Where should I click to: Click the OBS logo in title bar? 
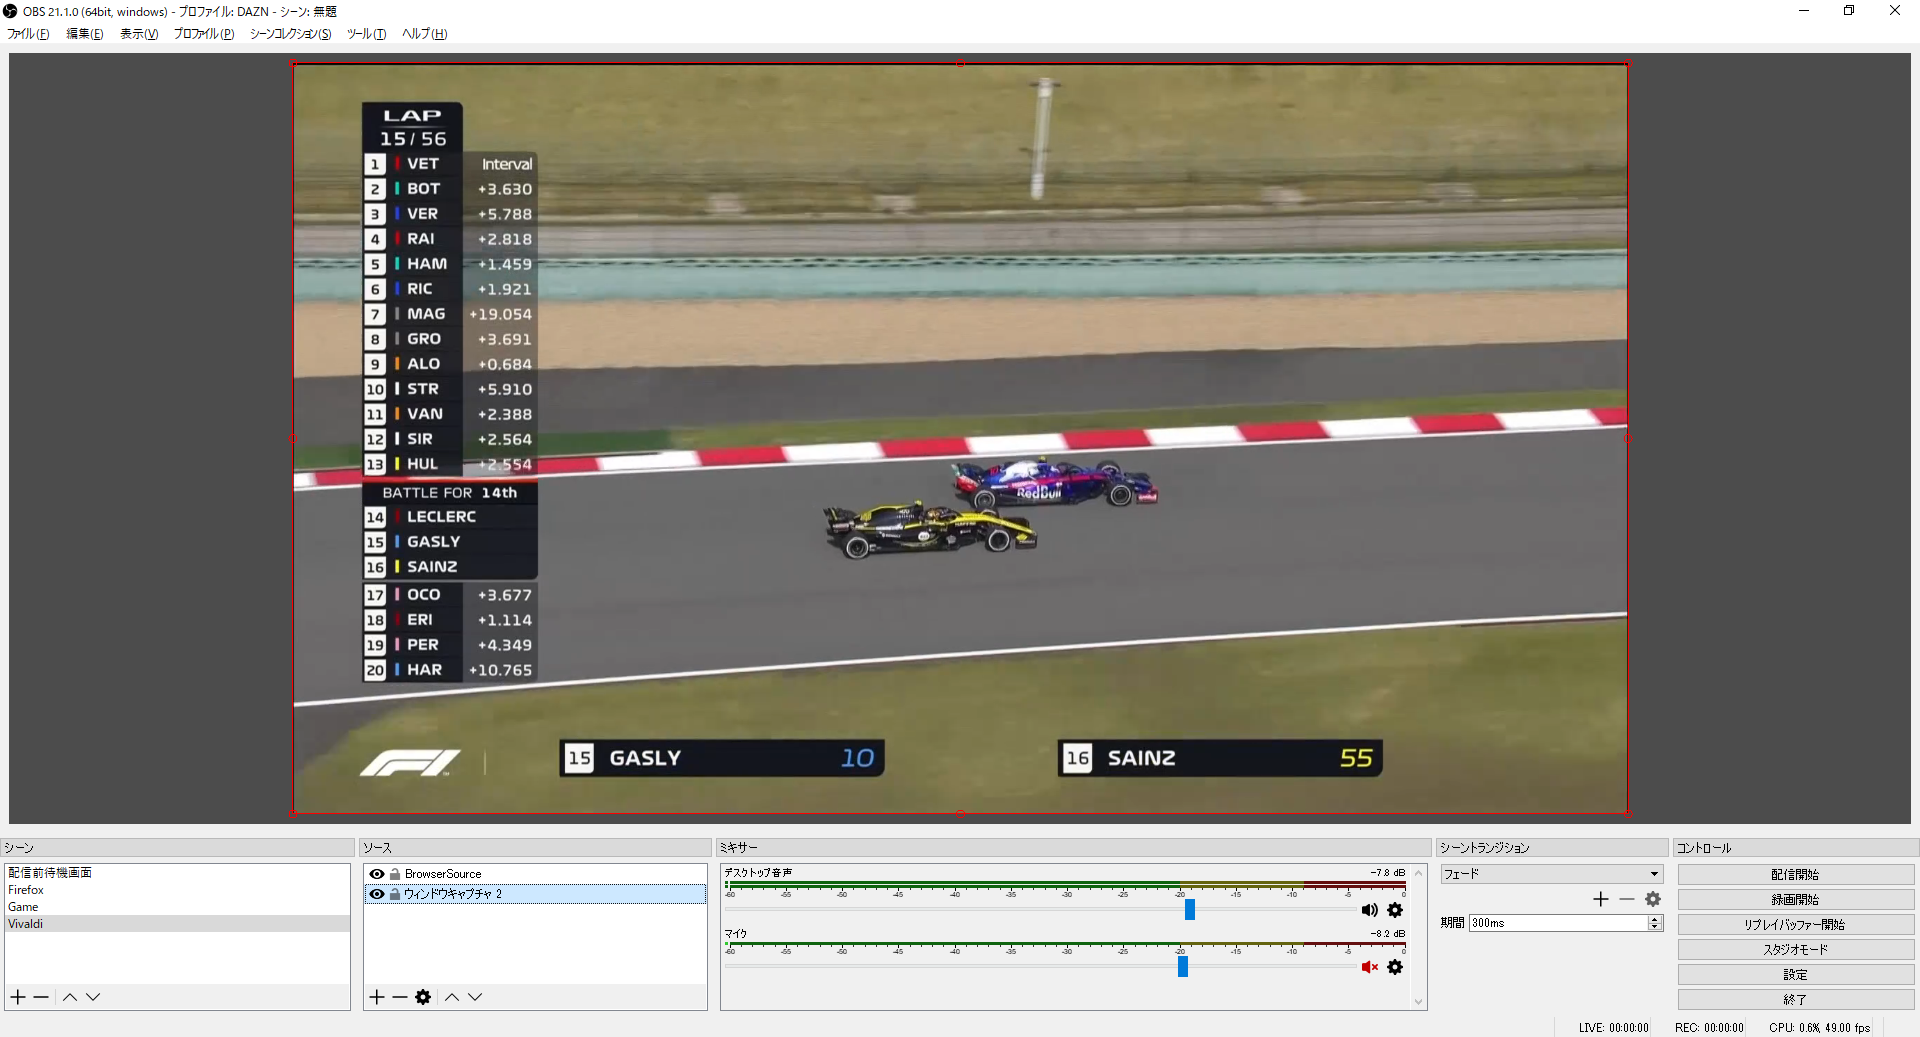click(x=10, y=11)
